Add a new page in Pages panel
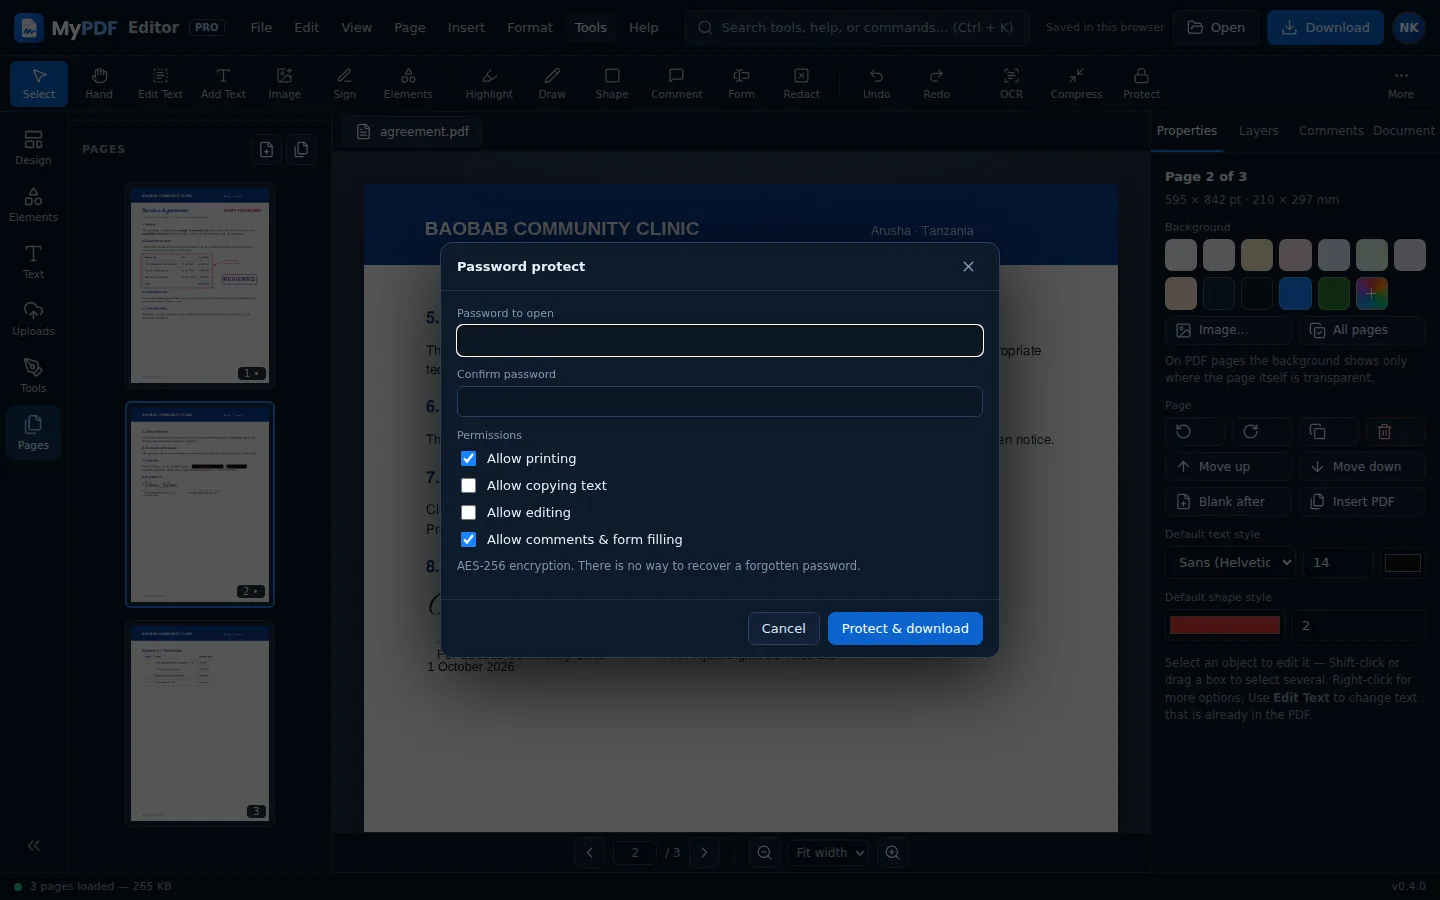Screen dimensions: 1440x900 (266, 149)
